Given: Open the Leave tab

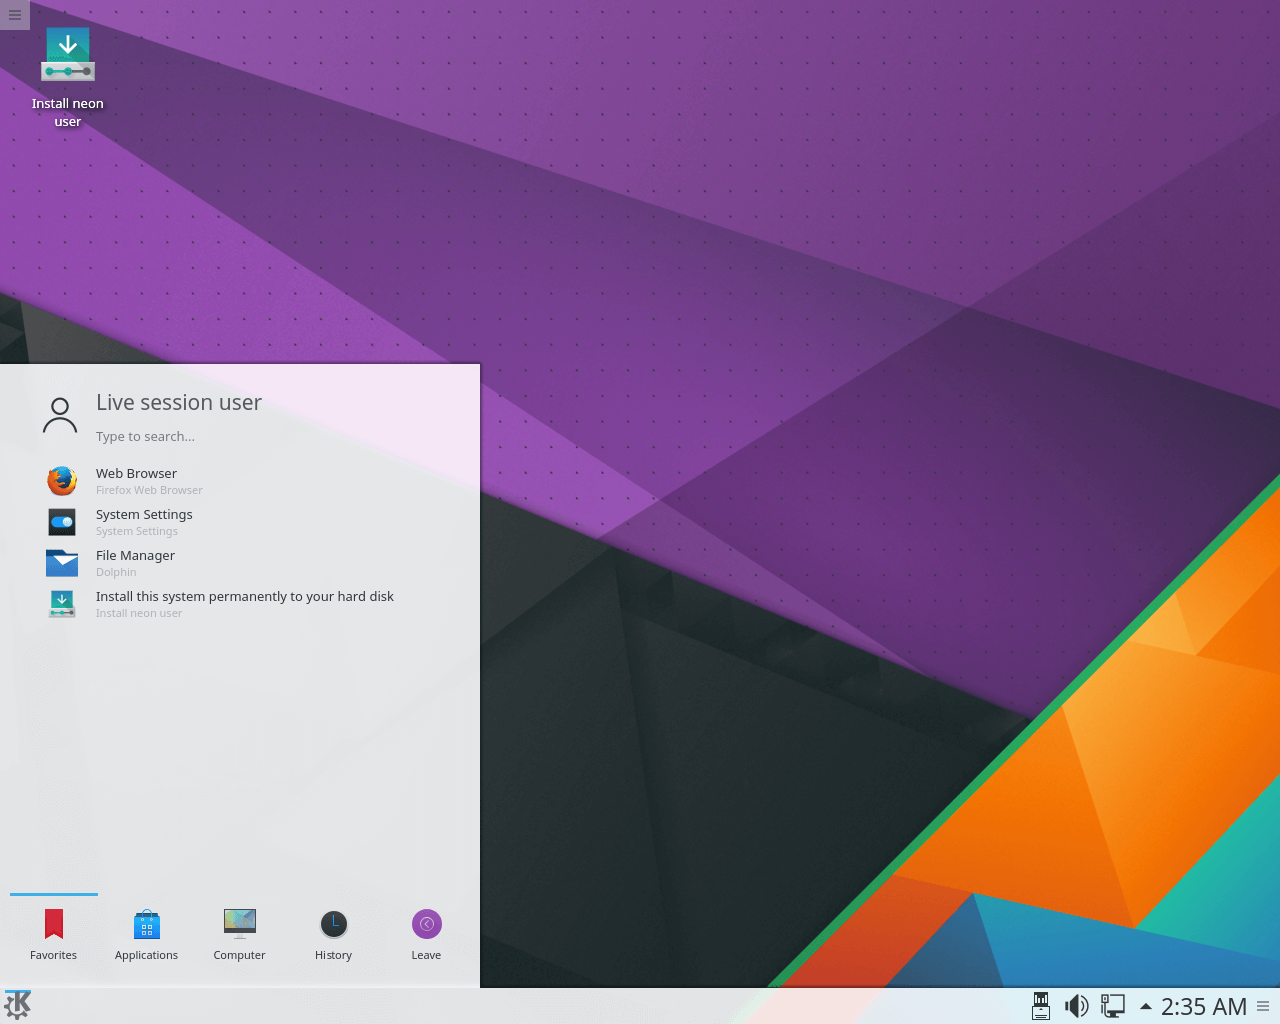Looking at the screenshot, I should (x=426, y=936).
